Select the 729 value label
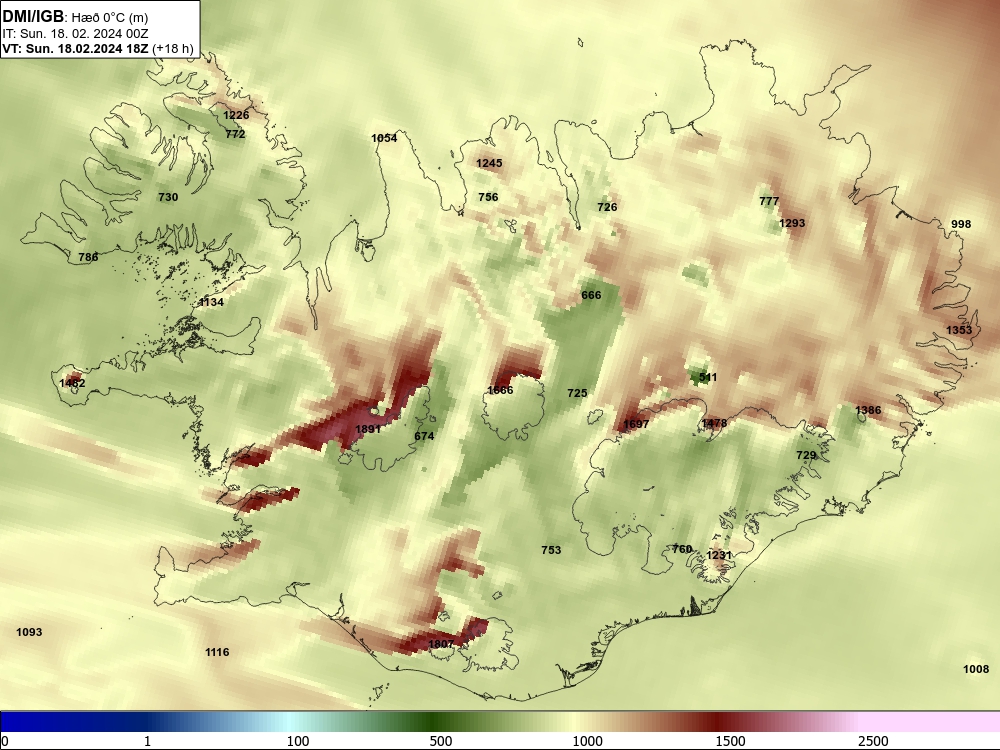 click(x=806, y=455)
